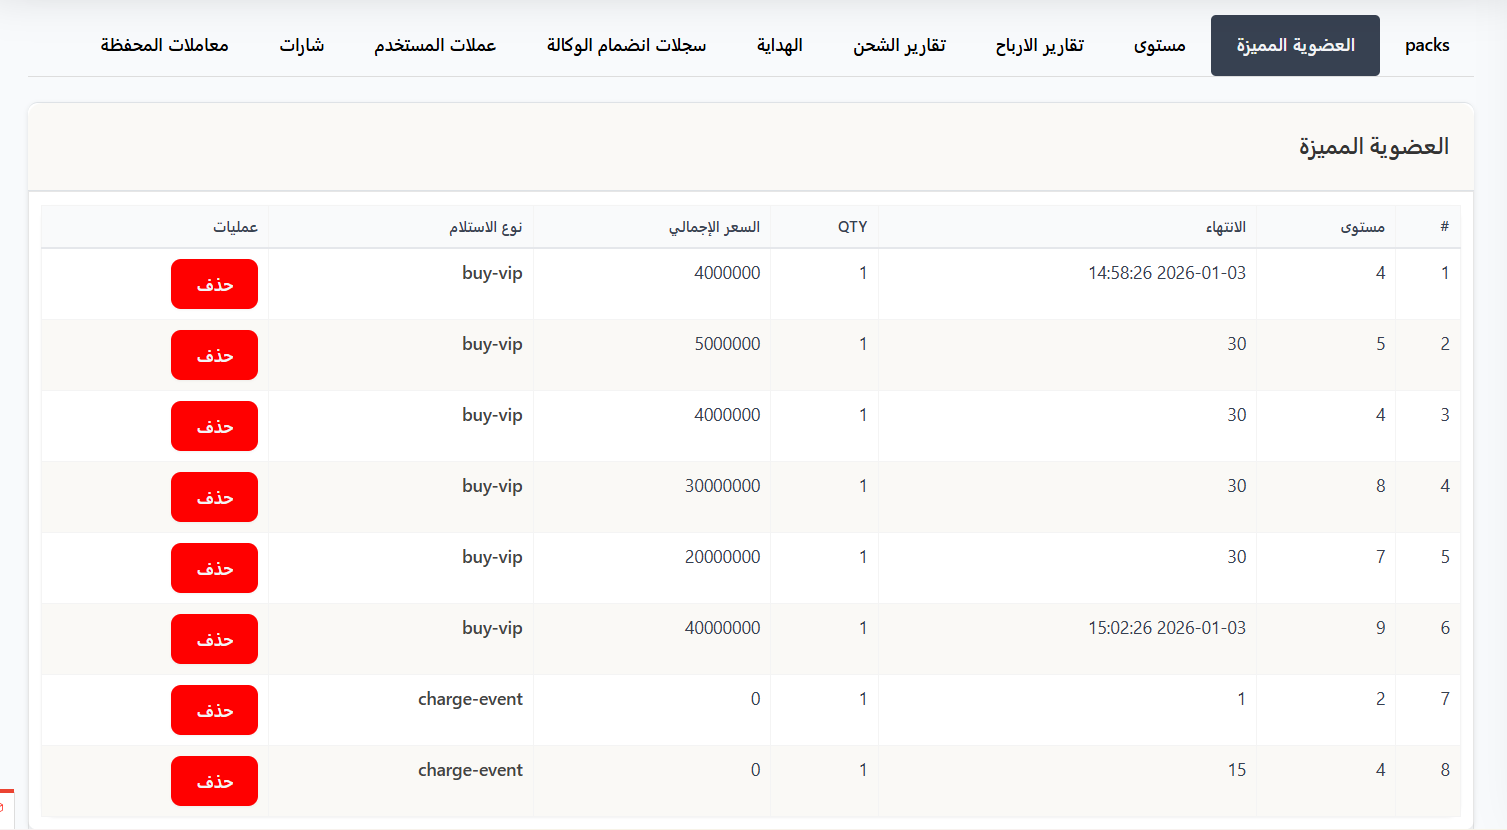The image size is (1507, 830).
Task: Select the date 15:02:26 2026-01-03
Action: point(1167,628)
